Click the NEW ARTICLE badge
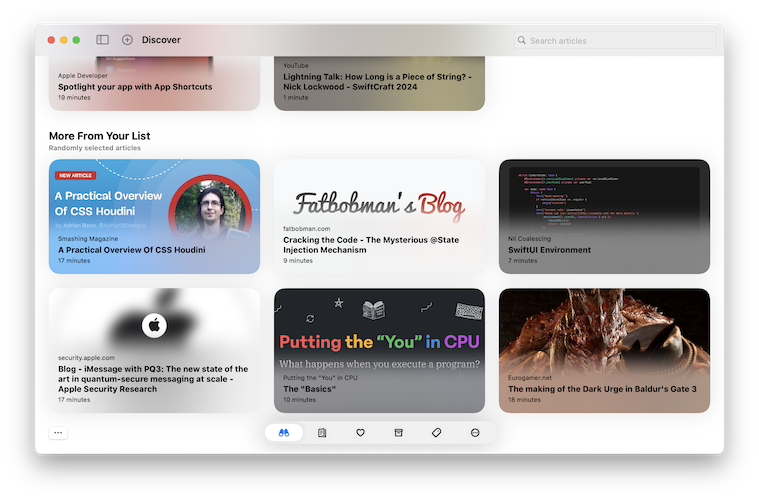The height and width of the screenshot is (500, 759). (76, 175)
